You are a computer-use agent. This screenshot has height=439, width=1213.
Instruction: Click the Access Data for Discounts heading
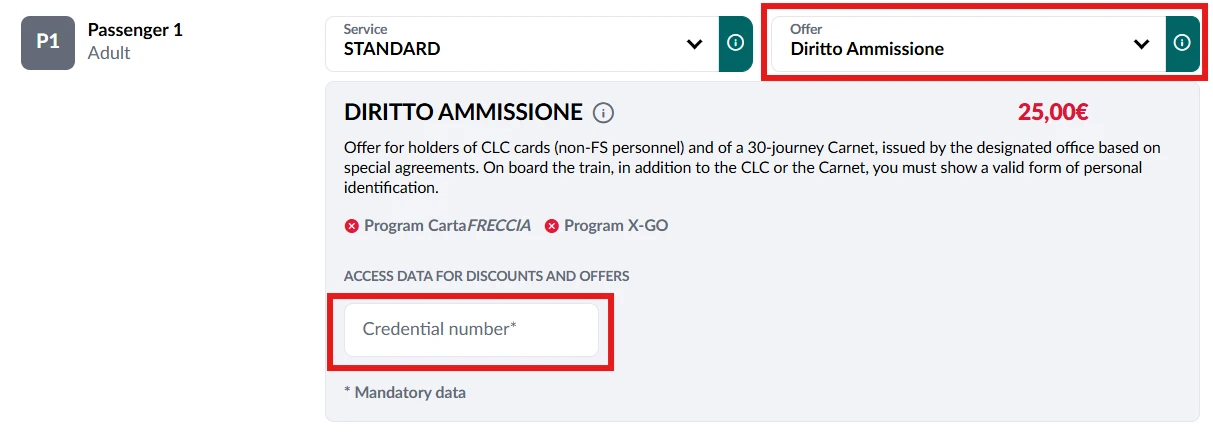[486, 276]
